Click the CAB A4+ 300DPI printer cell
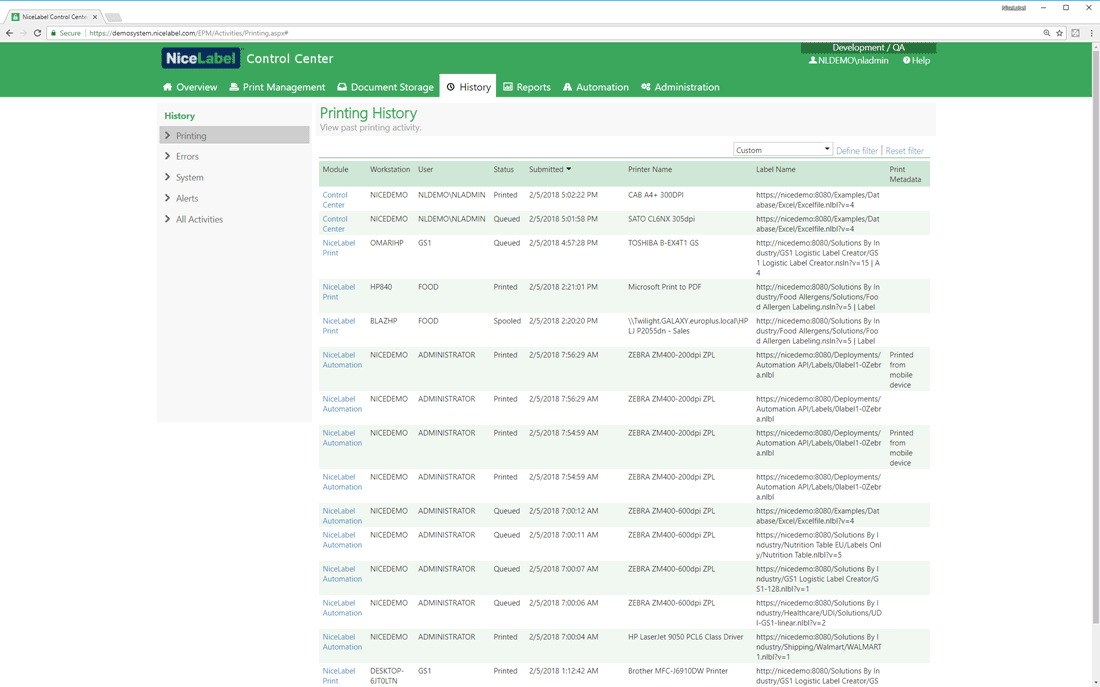1100x687 pixels. pyautogui.click(x=655, y=195)
